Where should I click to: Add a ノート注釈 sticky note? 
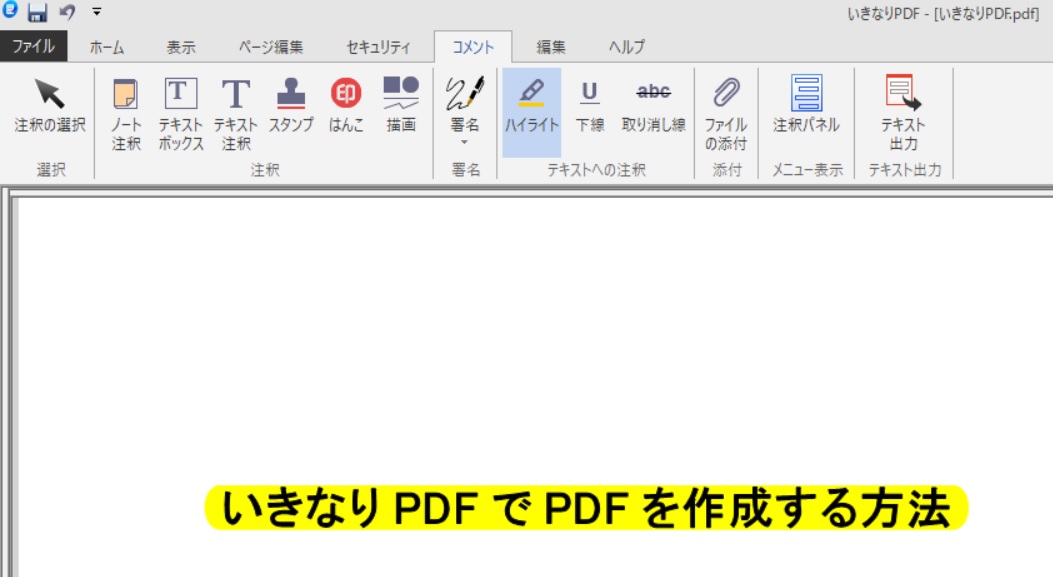126,114
